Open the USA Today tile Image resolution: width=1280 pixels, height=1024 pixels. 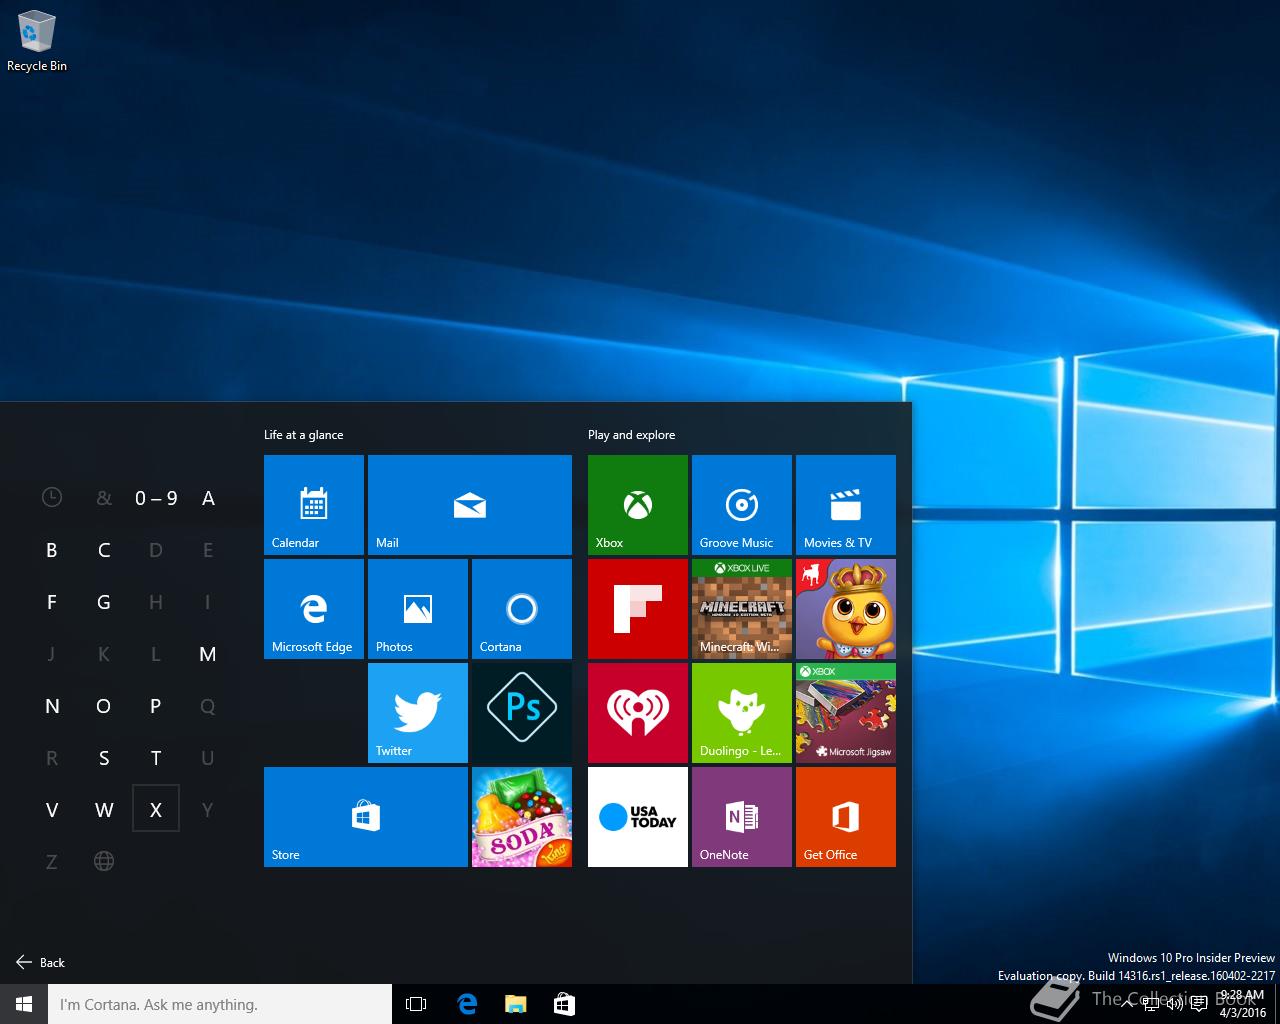638,817
